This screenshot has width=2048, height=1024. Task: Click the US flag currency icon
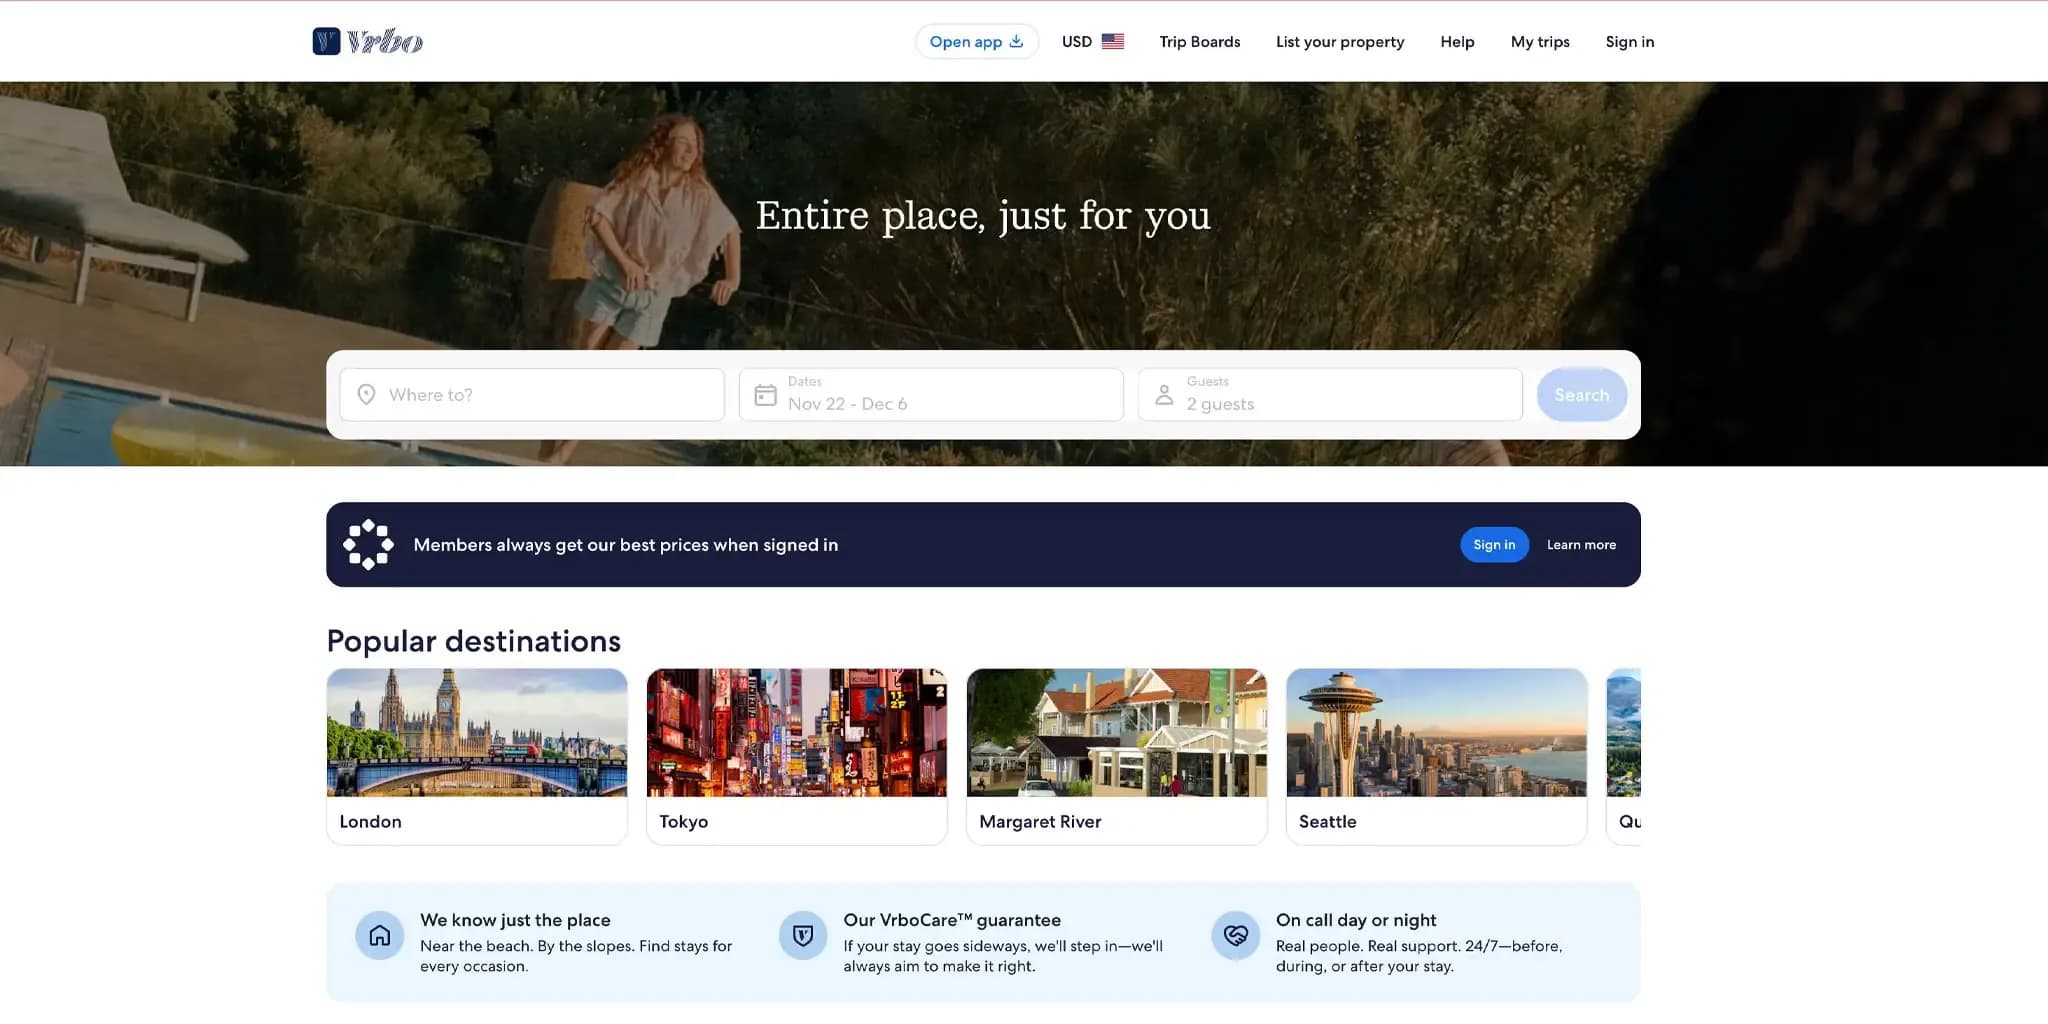pos(1113,41)
